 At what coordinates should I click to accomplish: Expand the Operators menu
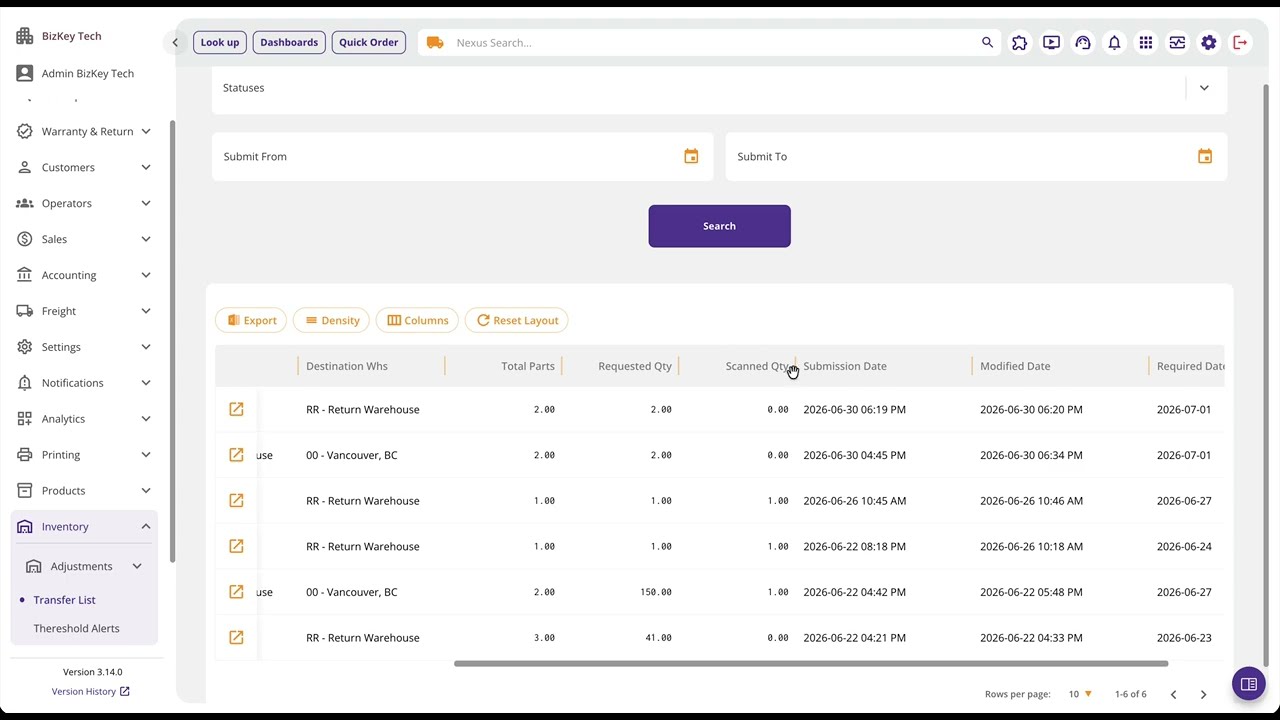84,203
